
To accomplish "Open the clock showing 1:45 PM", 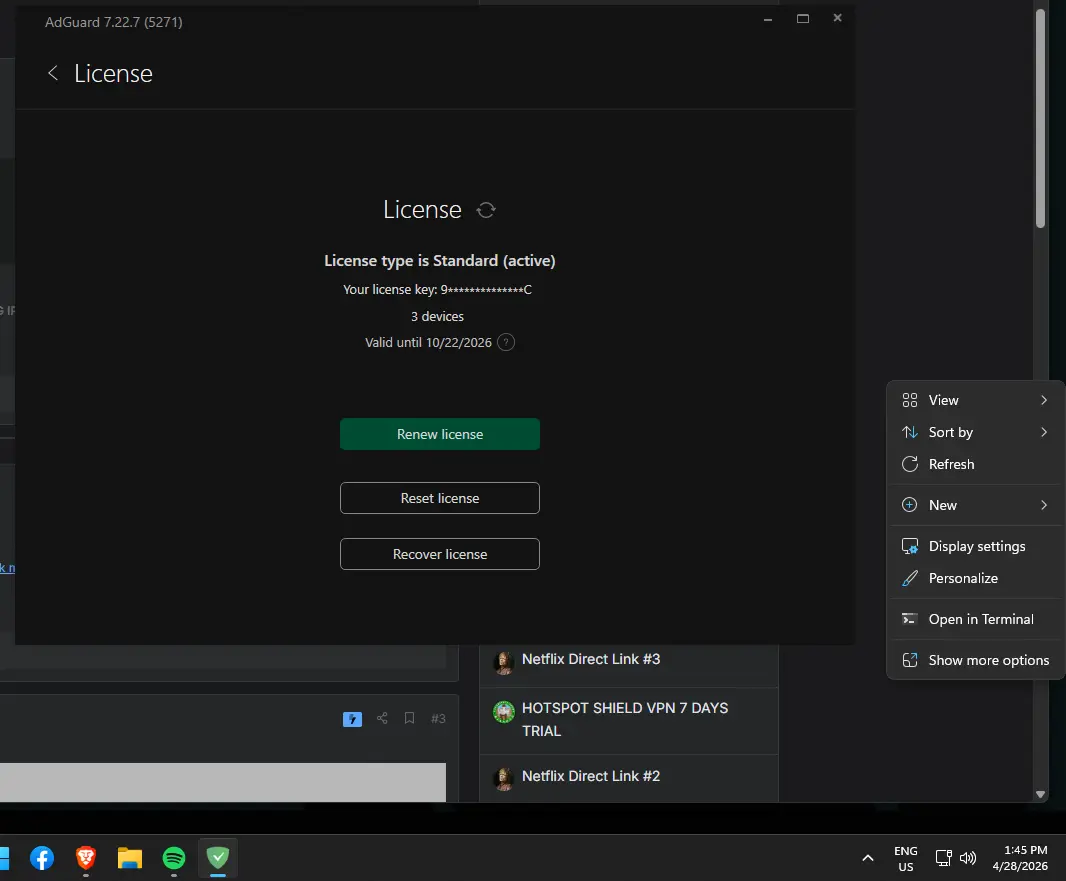I will pyautogui.click(x=1019, y=858).
